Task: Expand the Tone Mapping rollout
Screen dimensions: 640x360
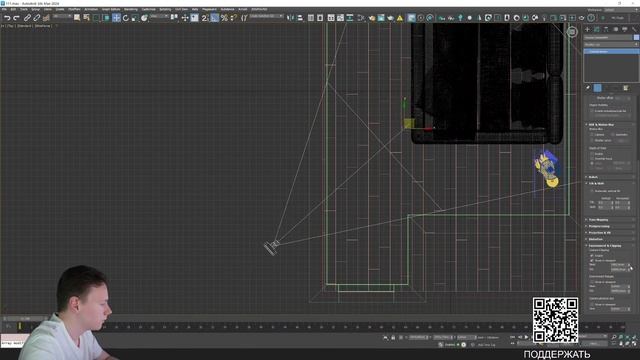Action: [x=610, y=220]
